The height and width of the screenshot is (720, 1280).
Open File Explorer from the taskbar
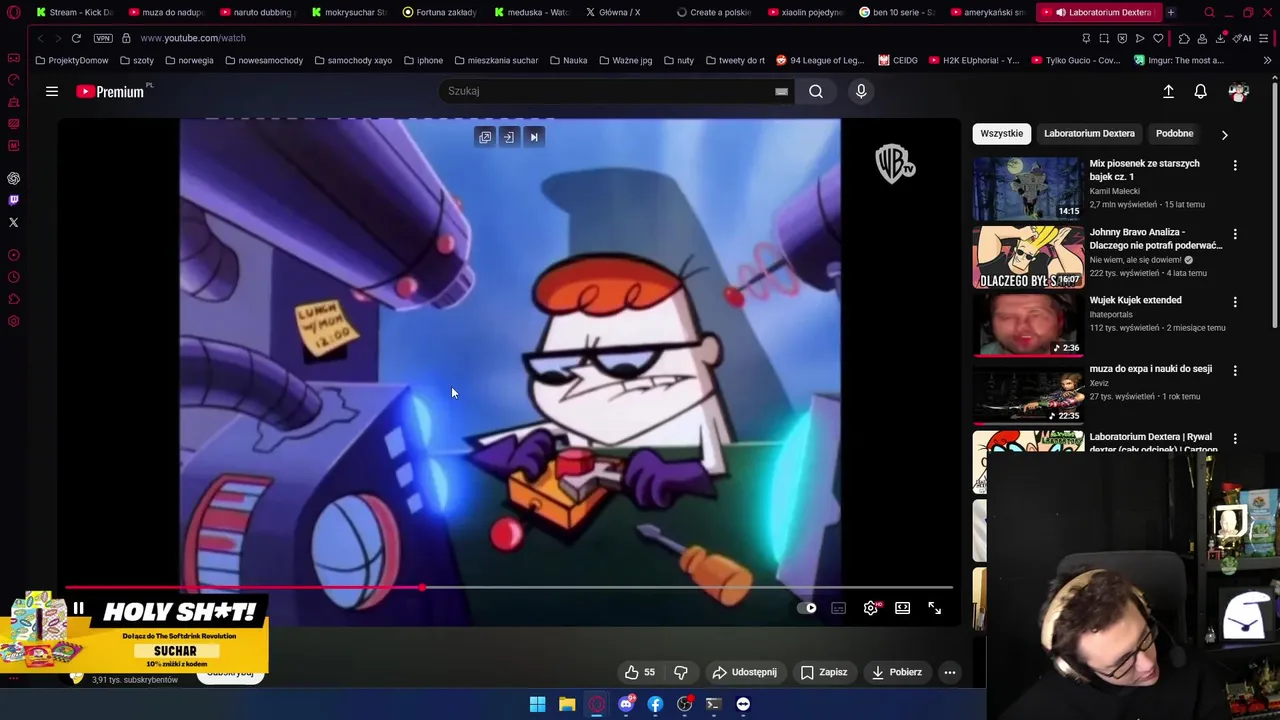tap(567, 704)
